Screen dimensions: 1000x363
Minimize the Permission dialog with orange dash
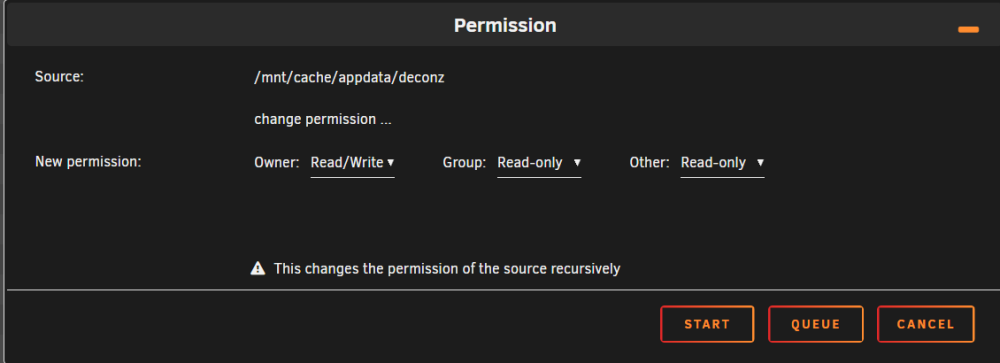968,29
